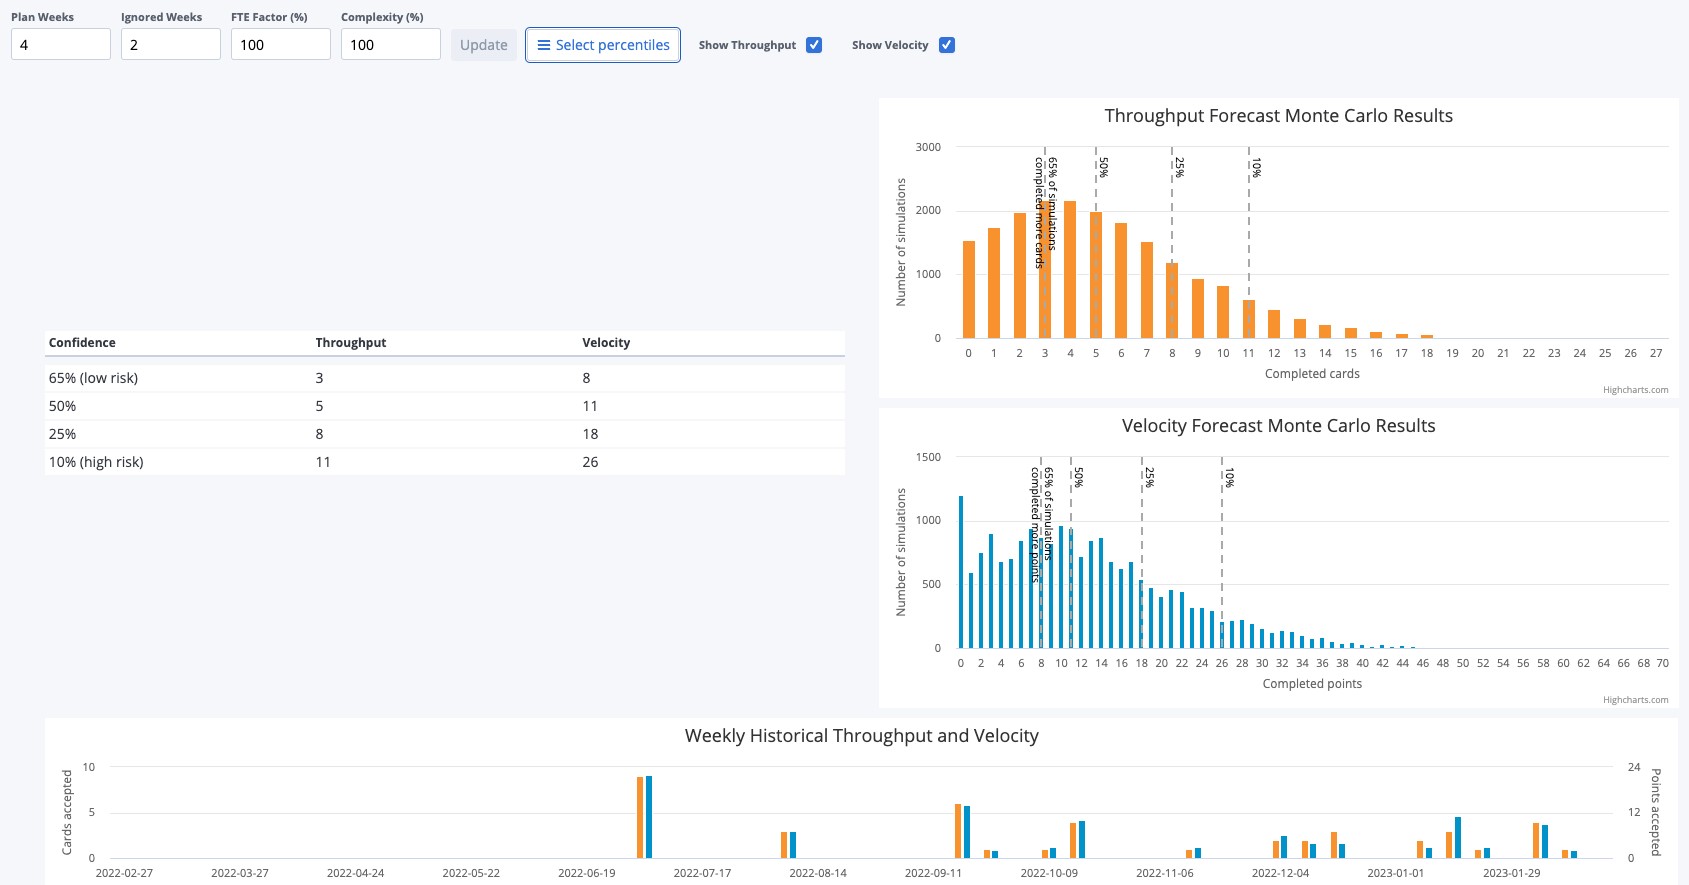Click the Plan Weeks input field
The image size is (1689, 885).
[61, 45]
